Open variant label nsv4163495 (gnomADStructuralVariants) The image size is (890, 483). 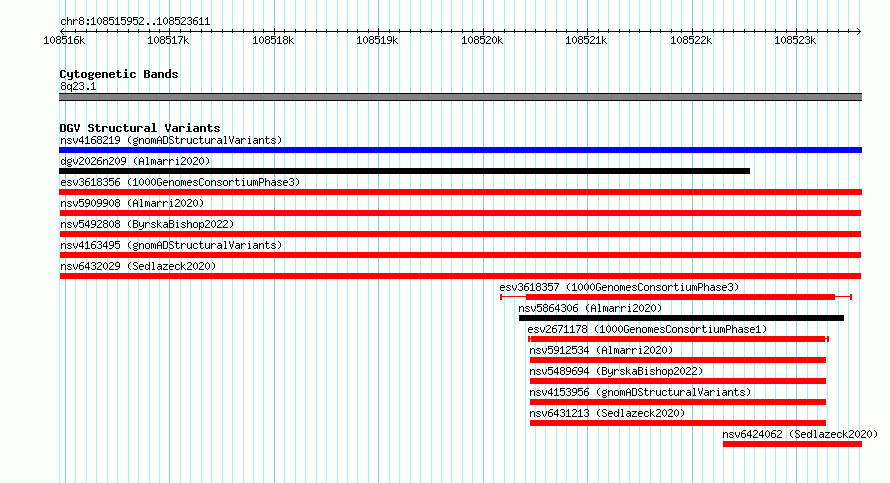pos(171,245)
